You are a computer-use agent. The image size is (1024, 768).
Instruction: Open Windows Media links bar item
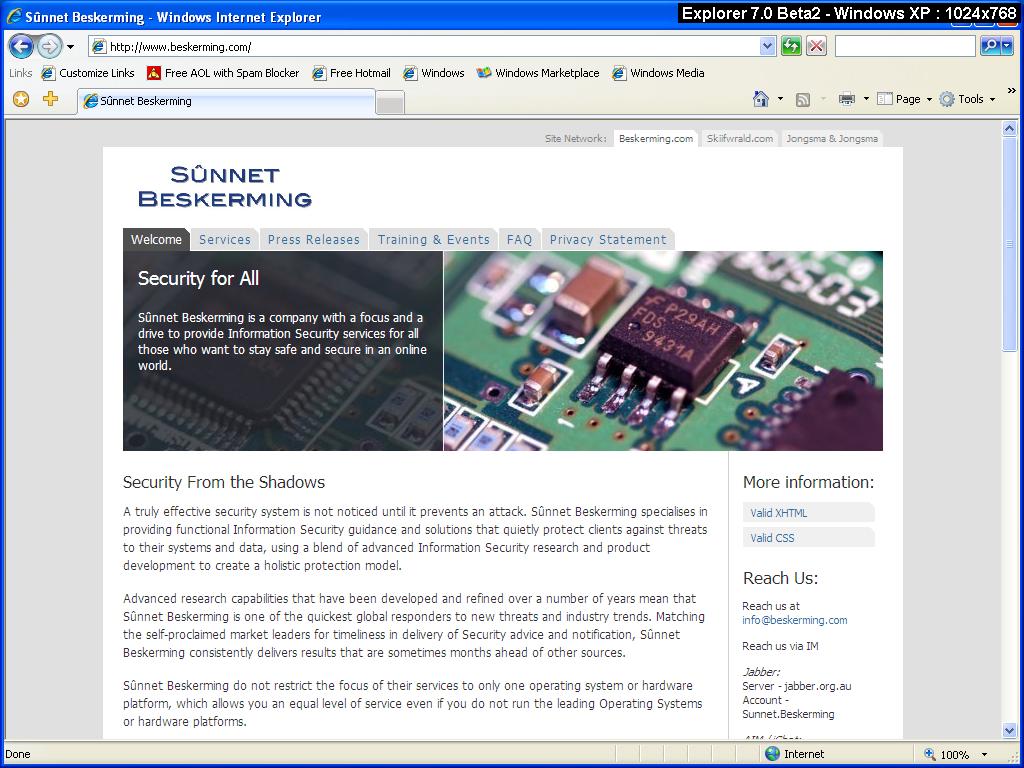click(658, 73)
